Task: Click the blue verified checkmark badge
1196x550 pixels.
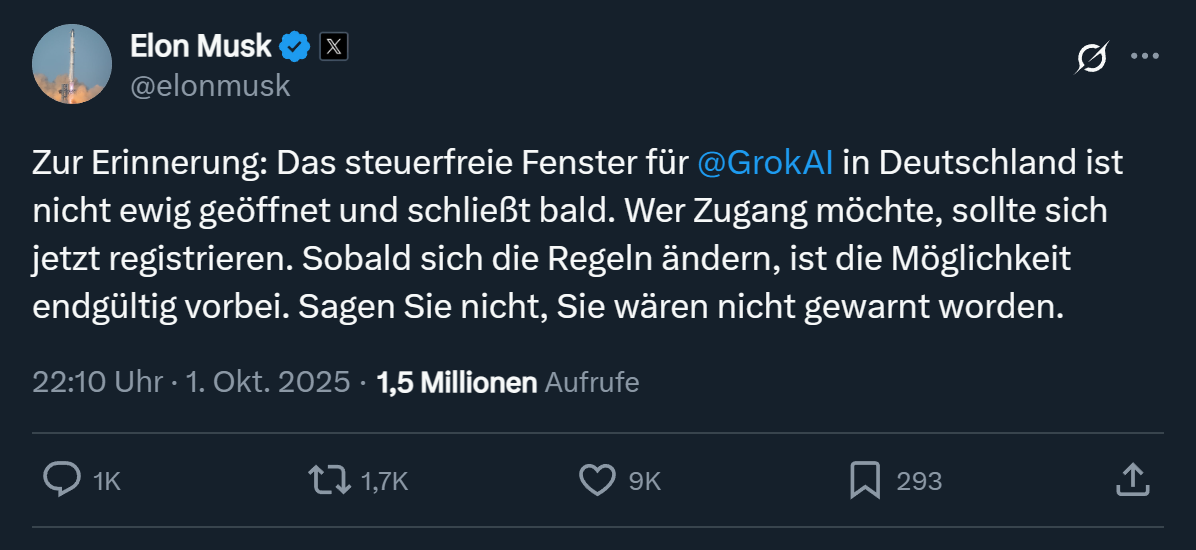Action: 295,46
